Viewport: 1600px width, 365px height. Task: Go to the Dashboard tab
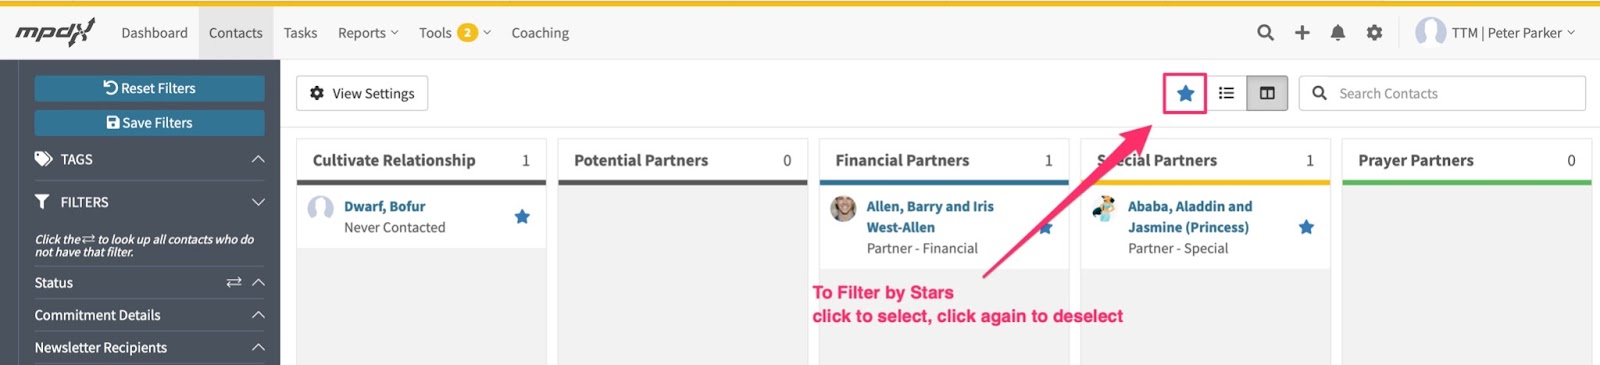154,33
